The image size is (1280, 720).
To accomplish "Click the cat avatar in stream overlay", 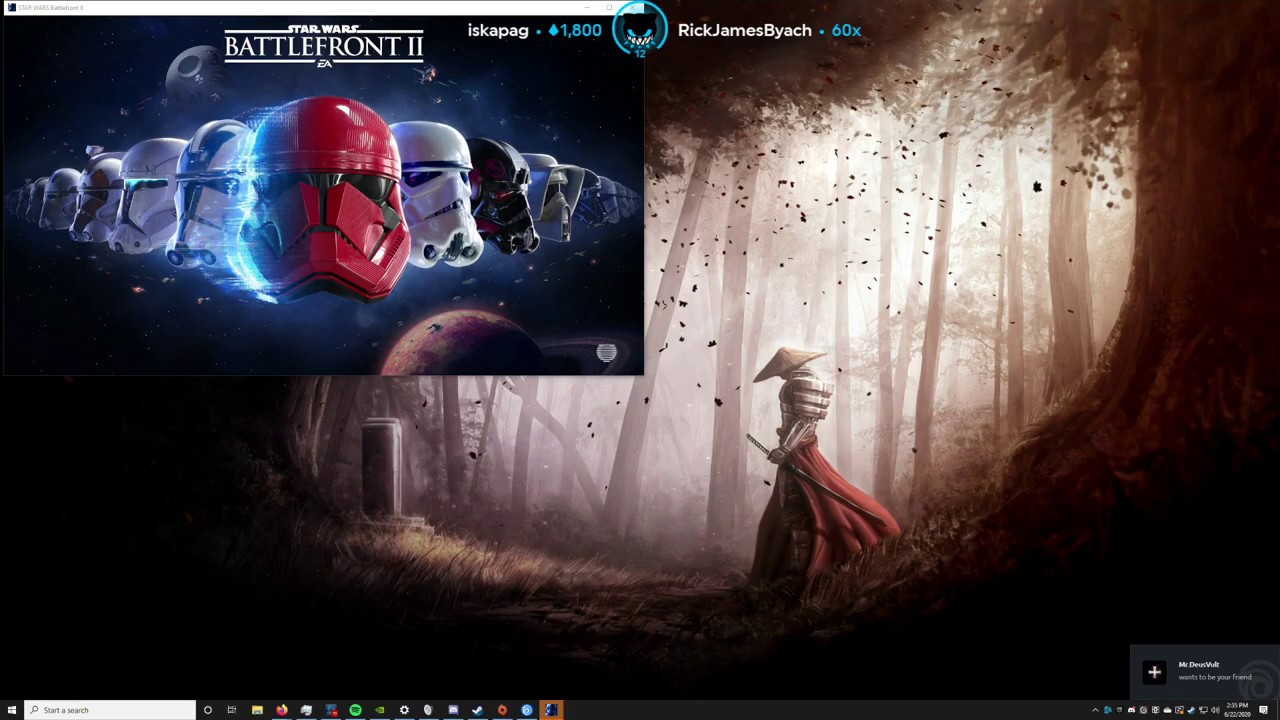I will click(640, 29).
